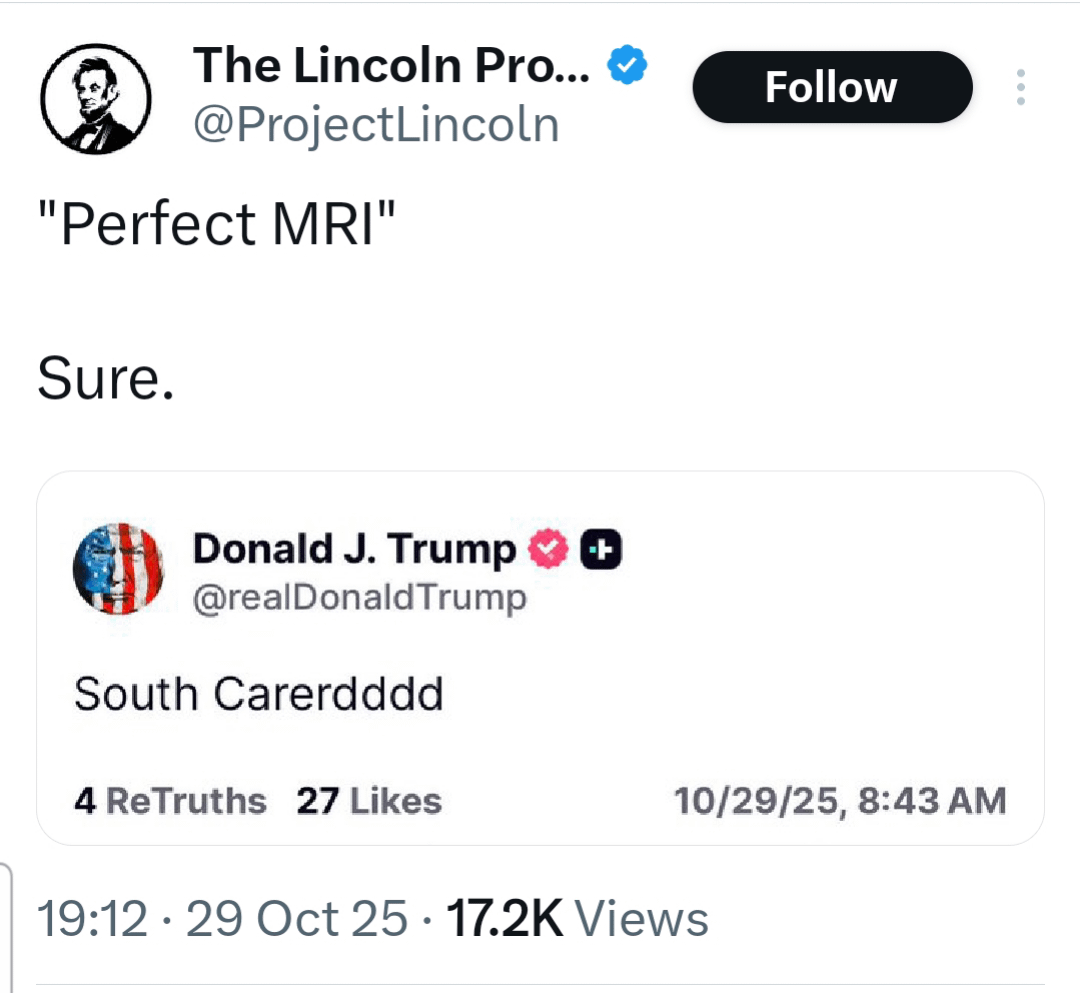
Task: Visit the @ProjectLincoln handle link
Action: 375,125
